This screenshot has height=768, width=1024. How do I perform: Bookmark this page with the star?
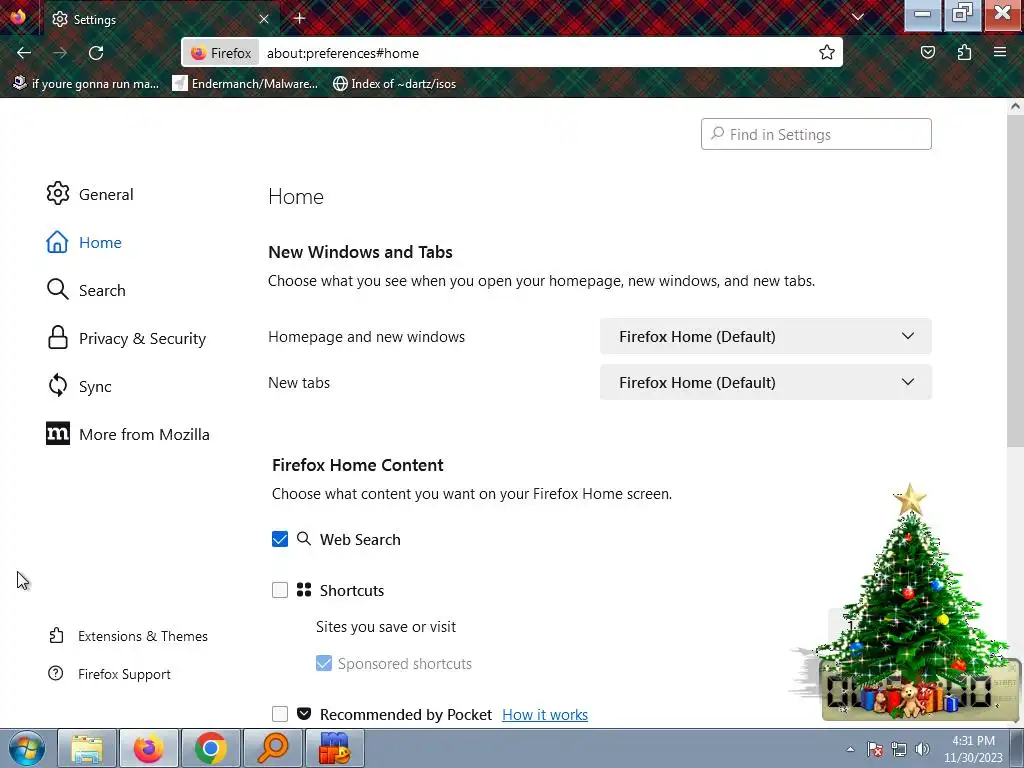tap(827, 53)
